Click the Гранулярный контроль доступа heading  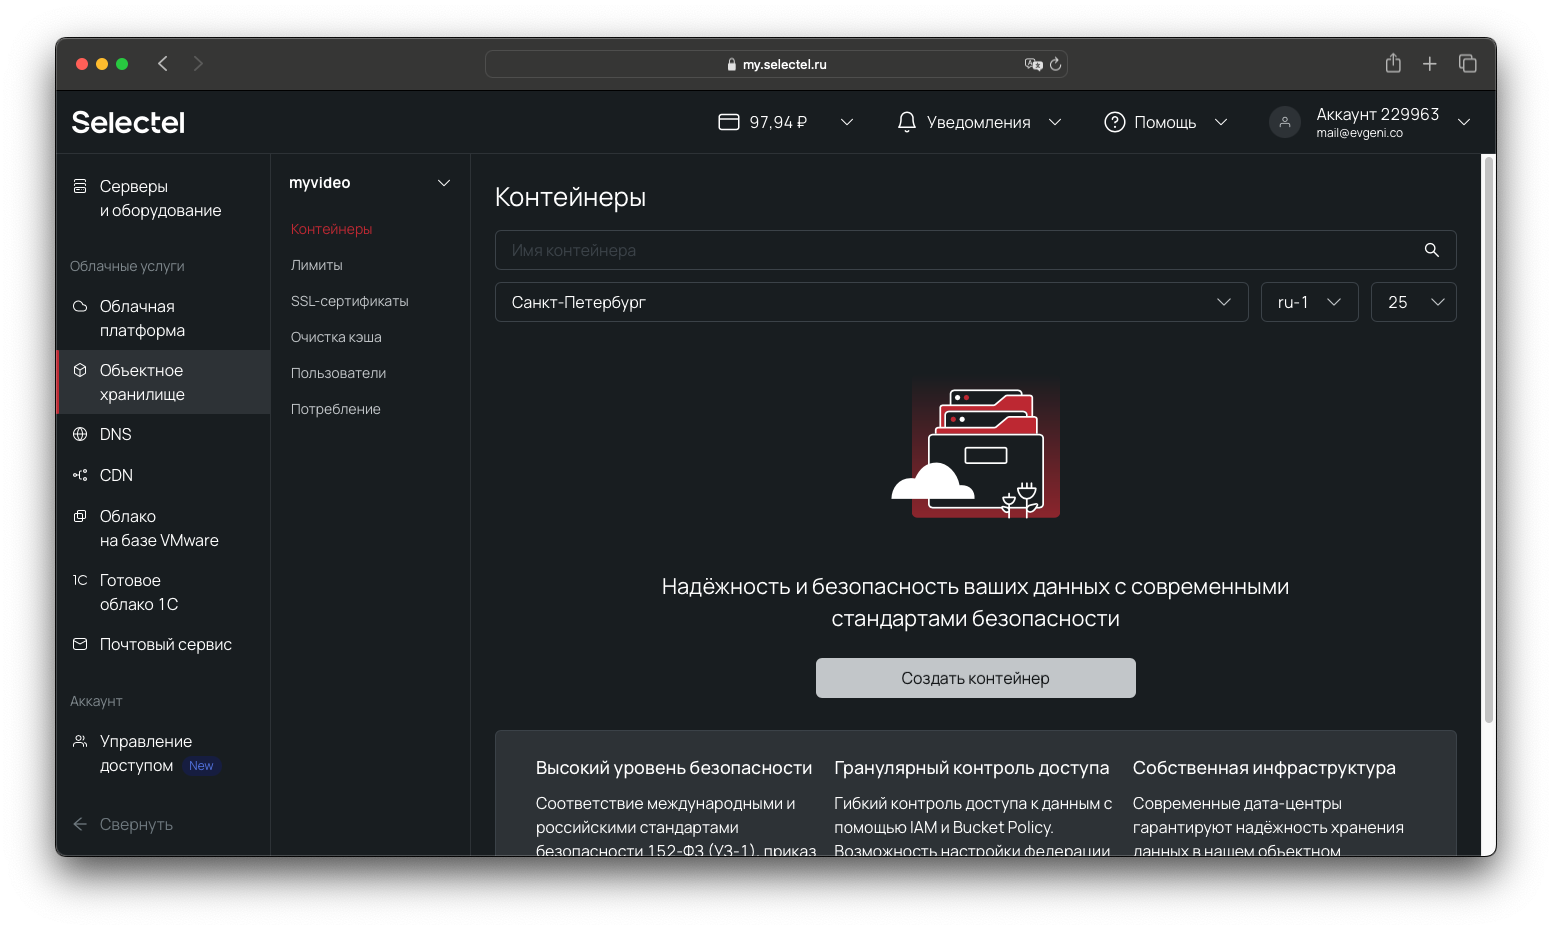click(x=972, y=768)
